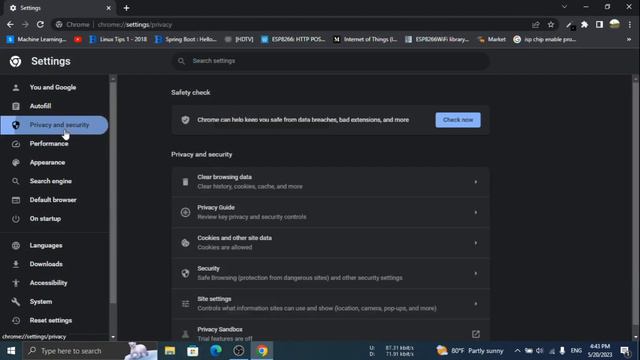This screenshot has width=640, height=360.
Task: Open a new tab with plus button
Action: [x=126, y=8]
